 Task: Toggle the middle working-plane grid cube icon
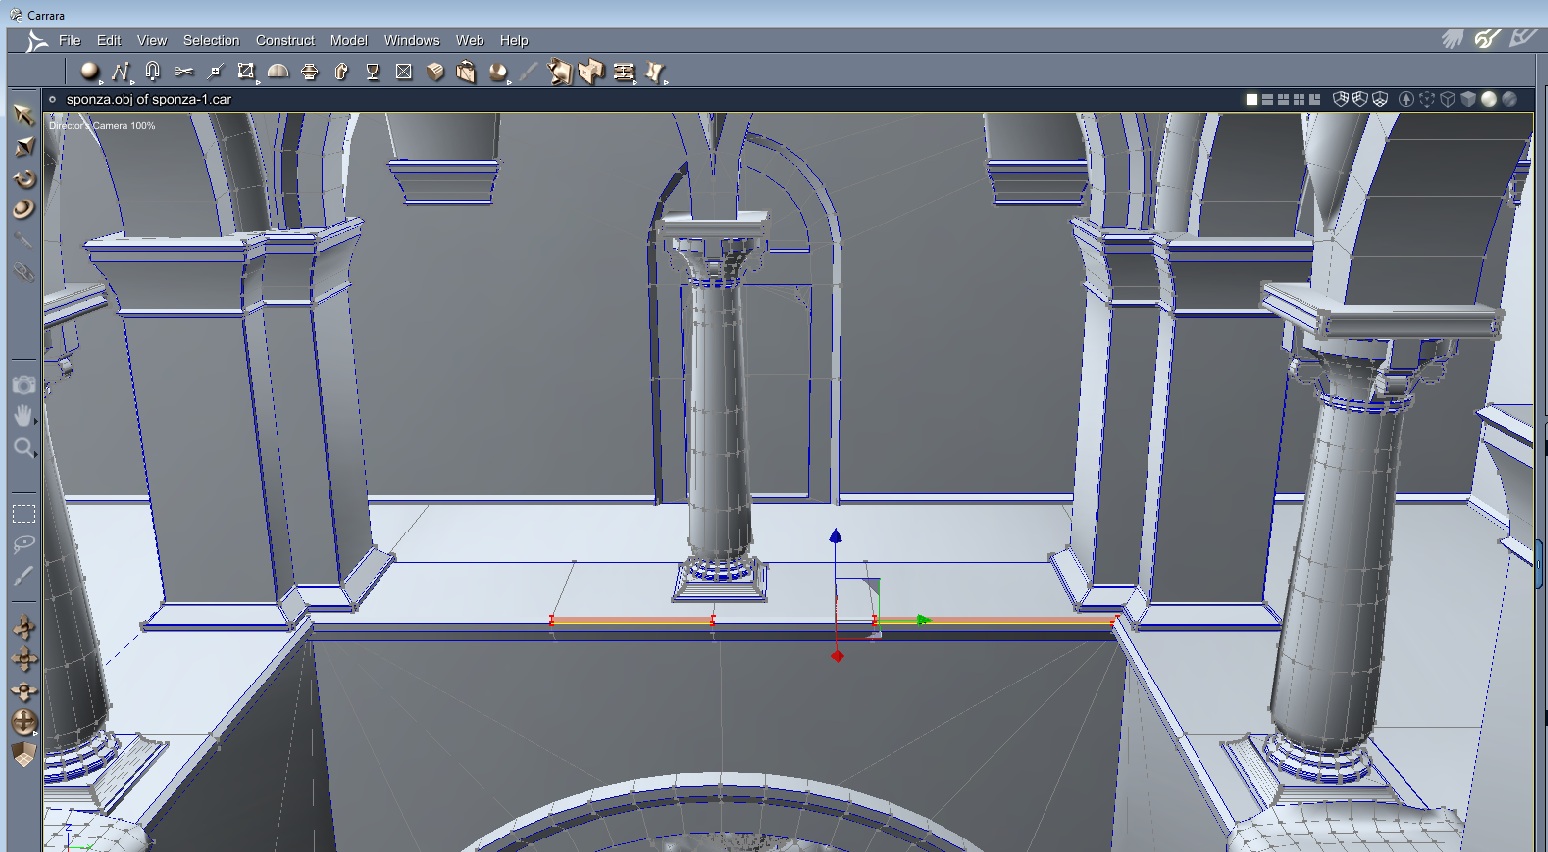pyautogui.click(x=1360, y=99)
